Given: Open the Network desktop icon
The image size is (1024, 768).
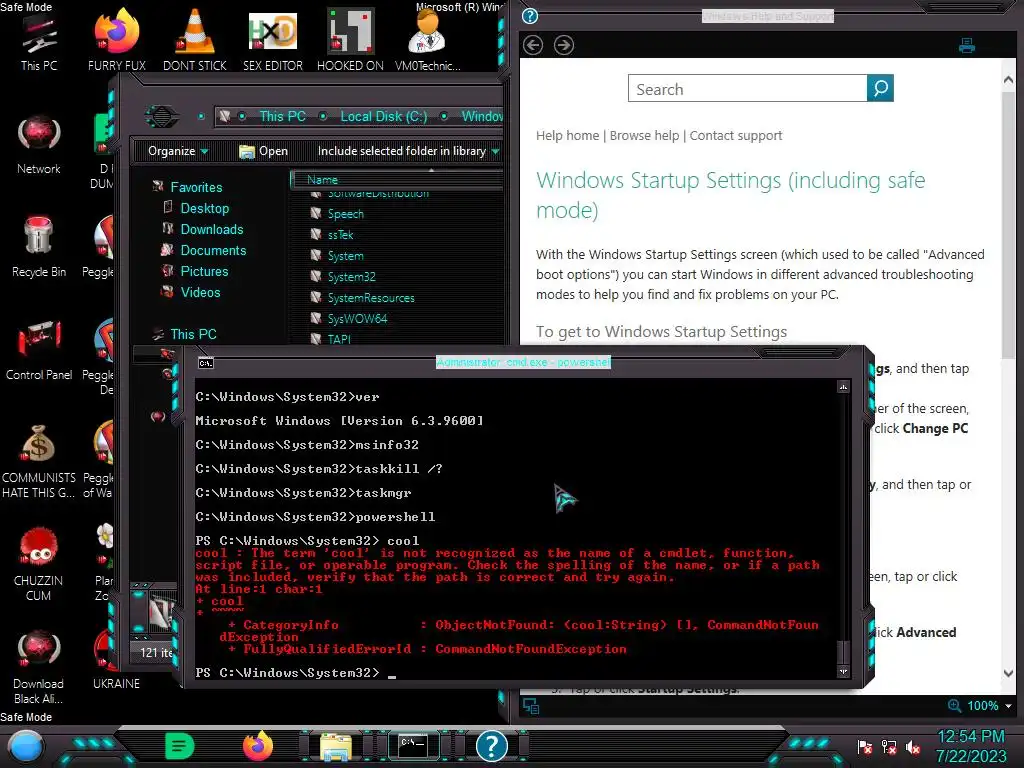Looking at the screenshot, I should (39, 145).
